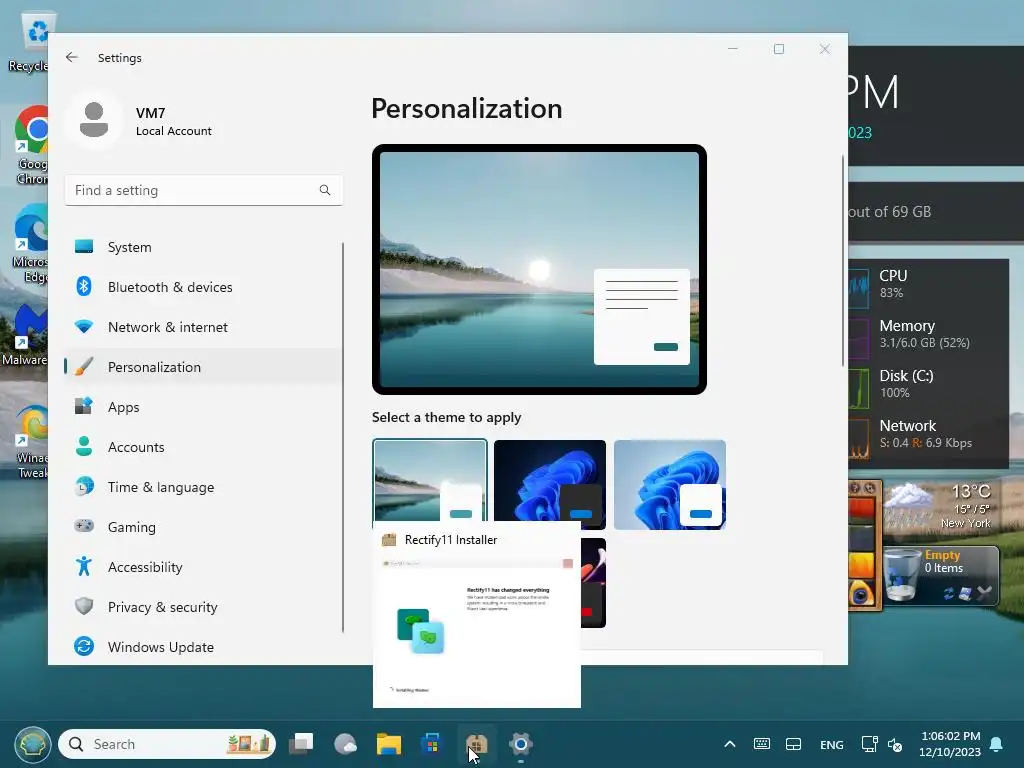
Task: Click the tablet mode icon in the system tray
Action: click(x=793, y=744)
